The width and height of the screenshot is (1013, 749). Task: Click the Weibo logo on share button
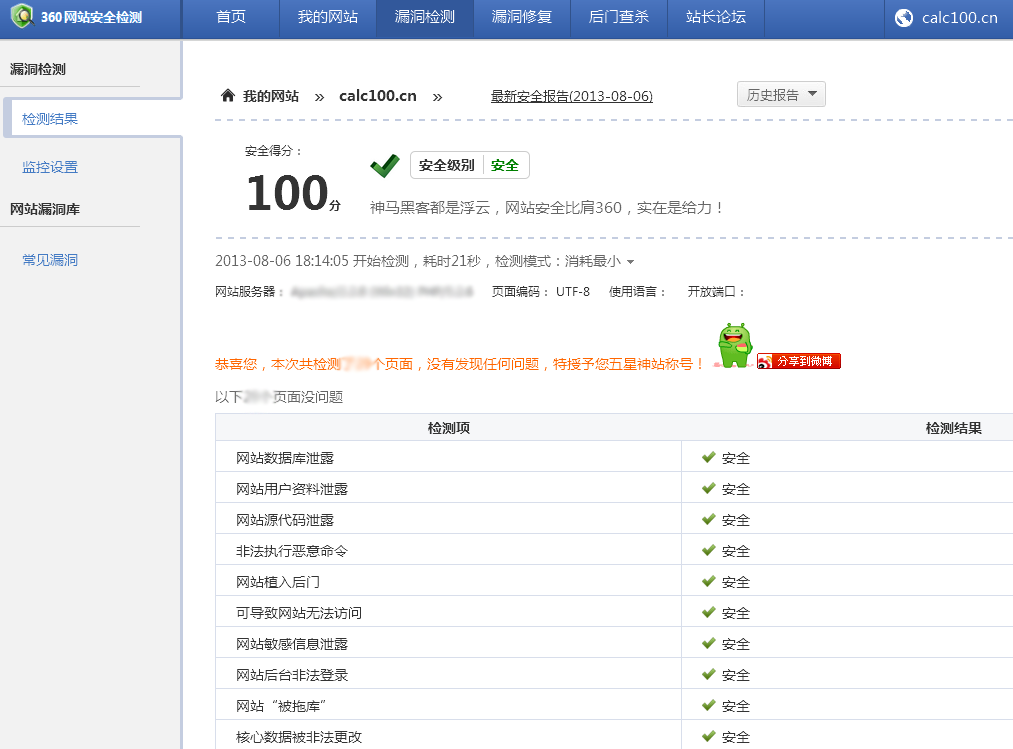[765, 361]
